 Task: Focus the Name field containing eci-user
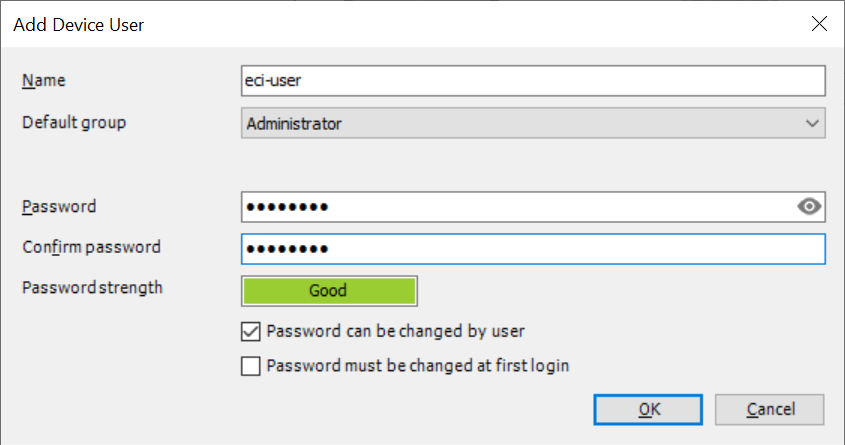click(x=533, y=81)
